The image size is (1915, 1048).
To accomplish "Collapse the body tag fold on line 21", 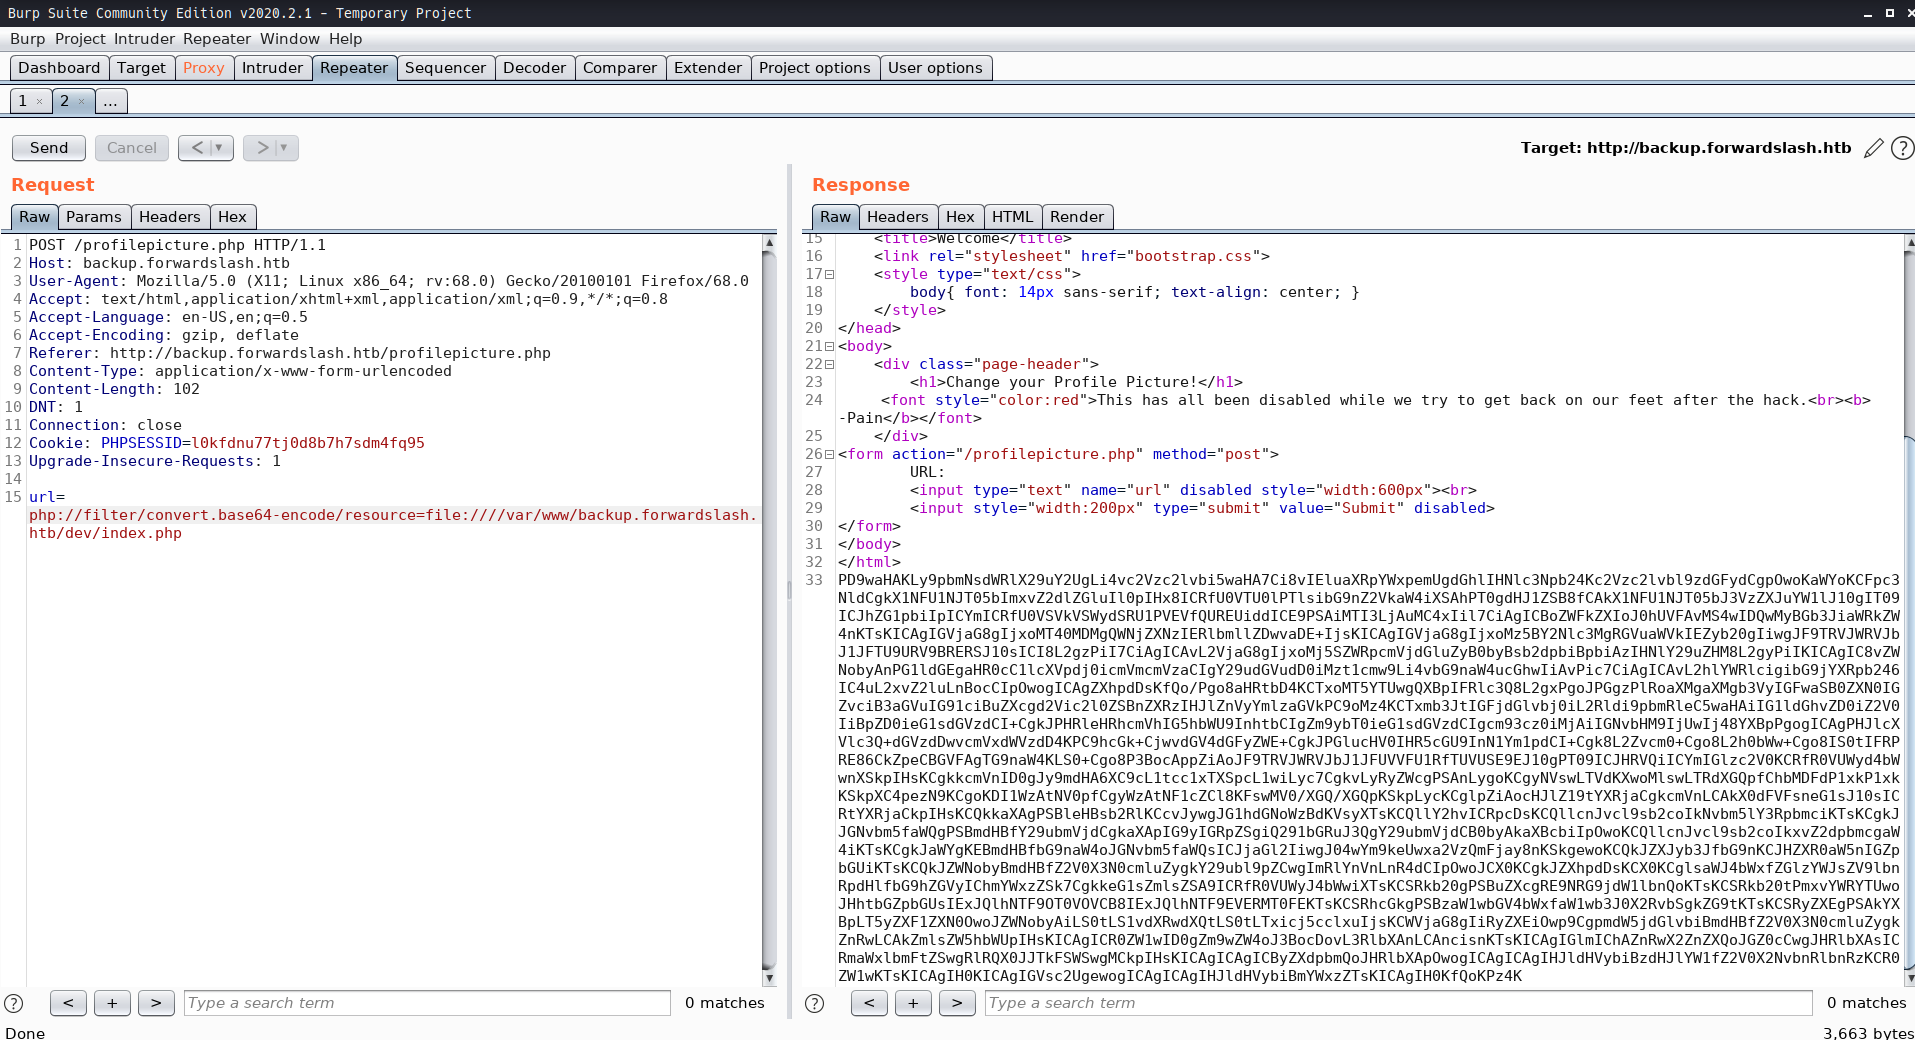I will click(829, 347).
